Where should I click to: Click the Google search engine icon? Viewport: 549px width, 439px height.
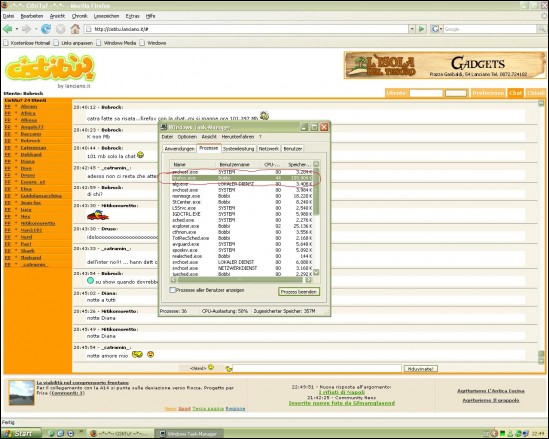tap(435, 29)
